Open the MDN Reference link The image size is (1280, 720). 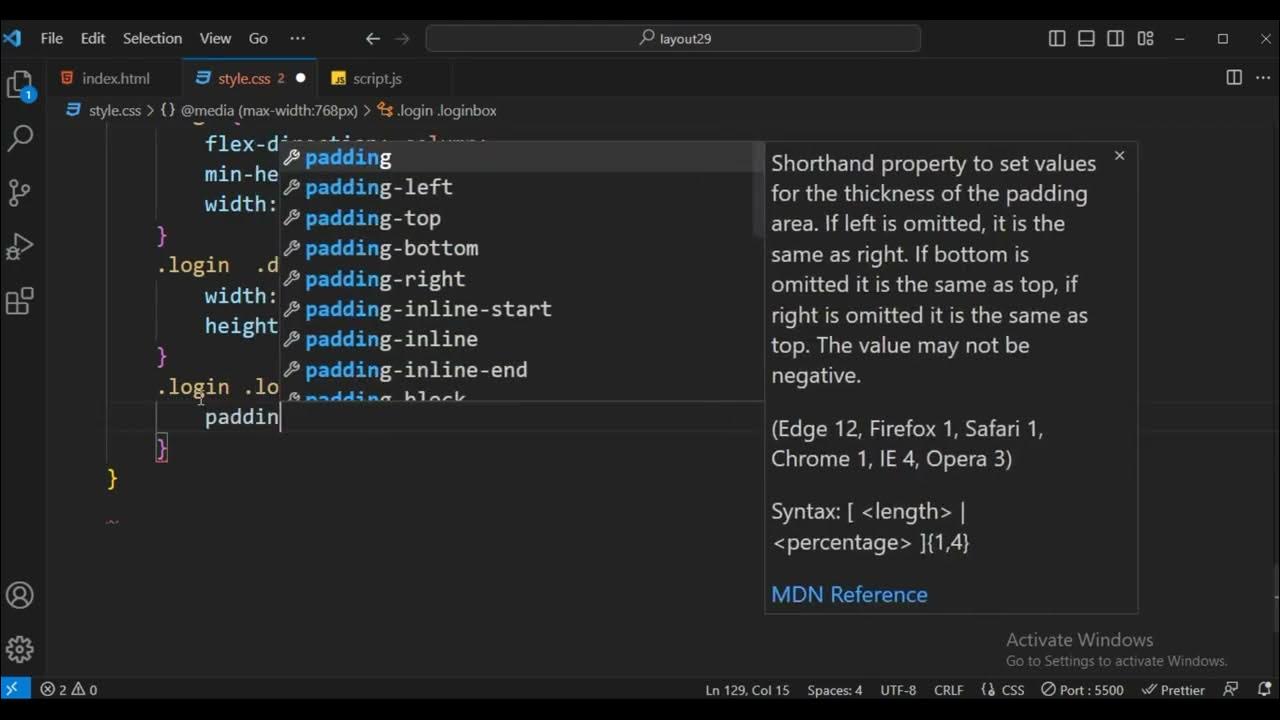click(x=849, y=594)
